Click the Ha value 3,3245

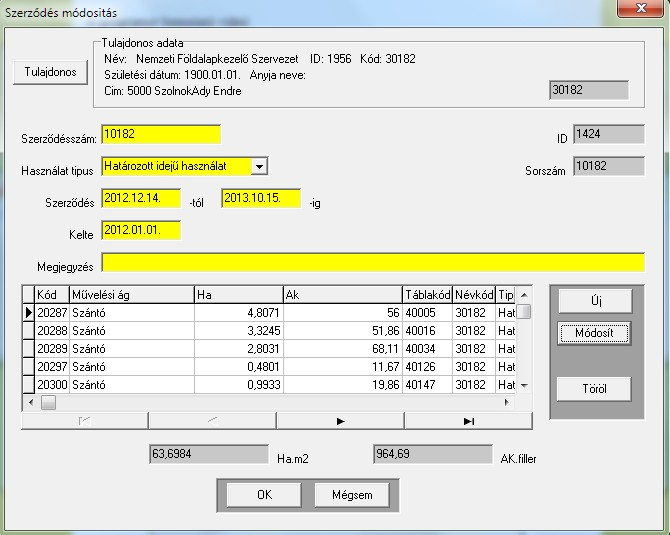tap(239, 331)
